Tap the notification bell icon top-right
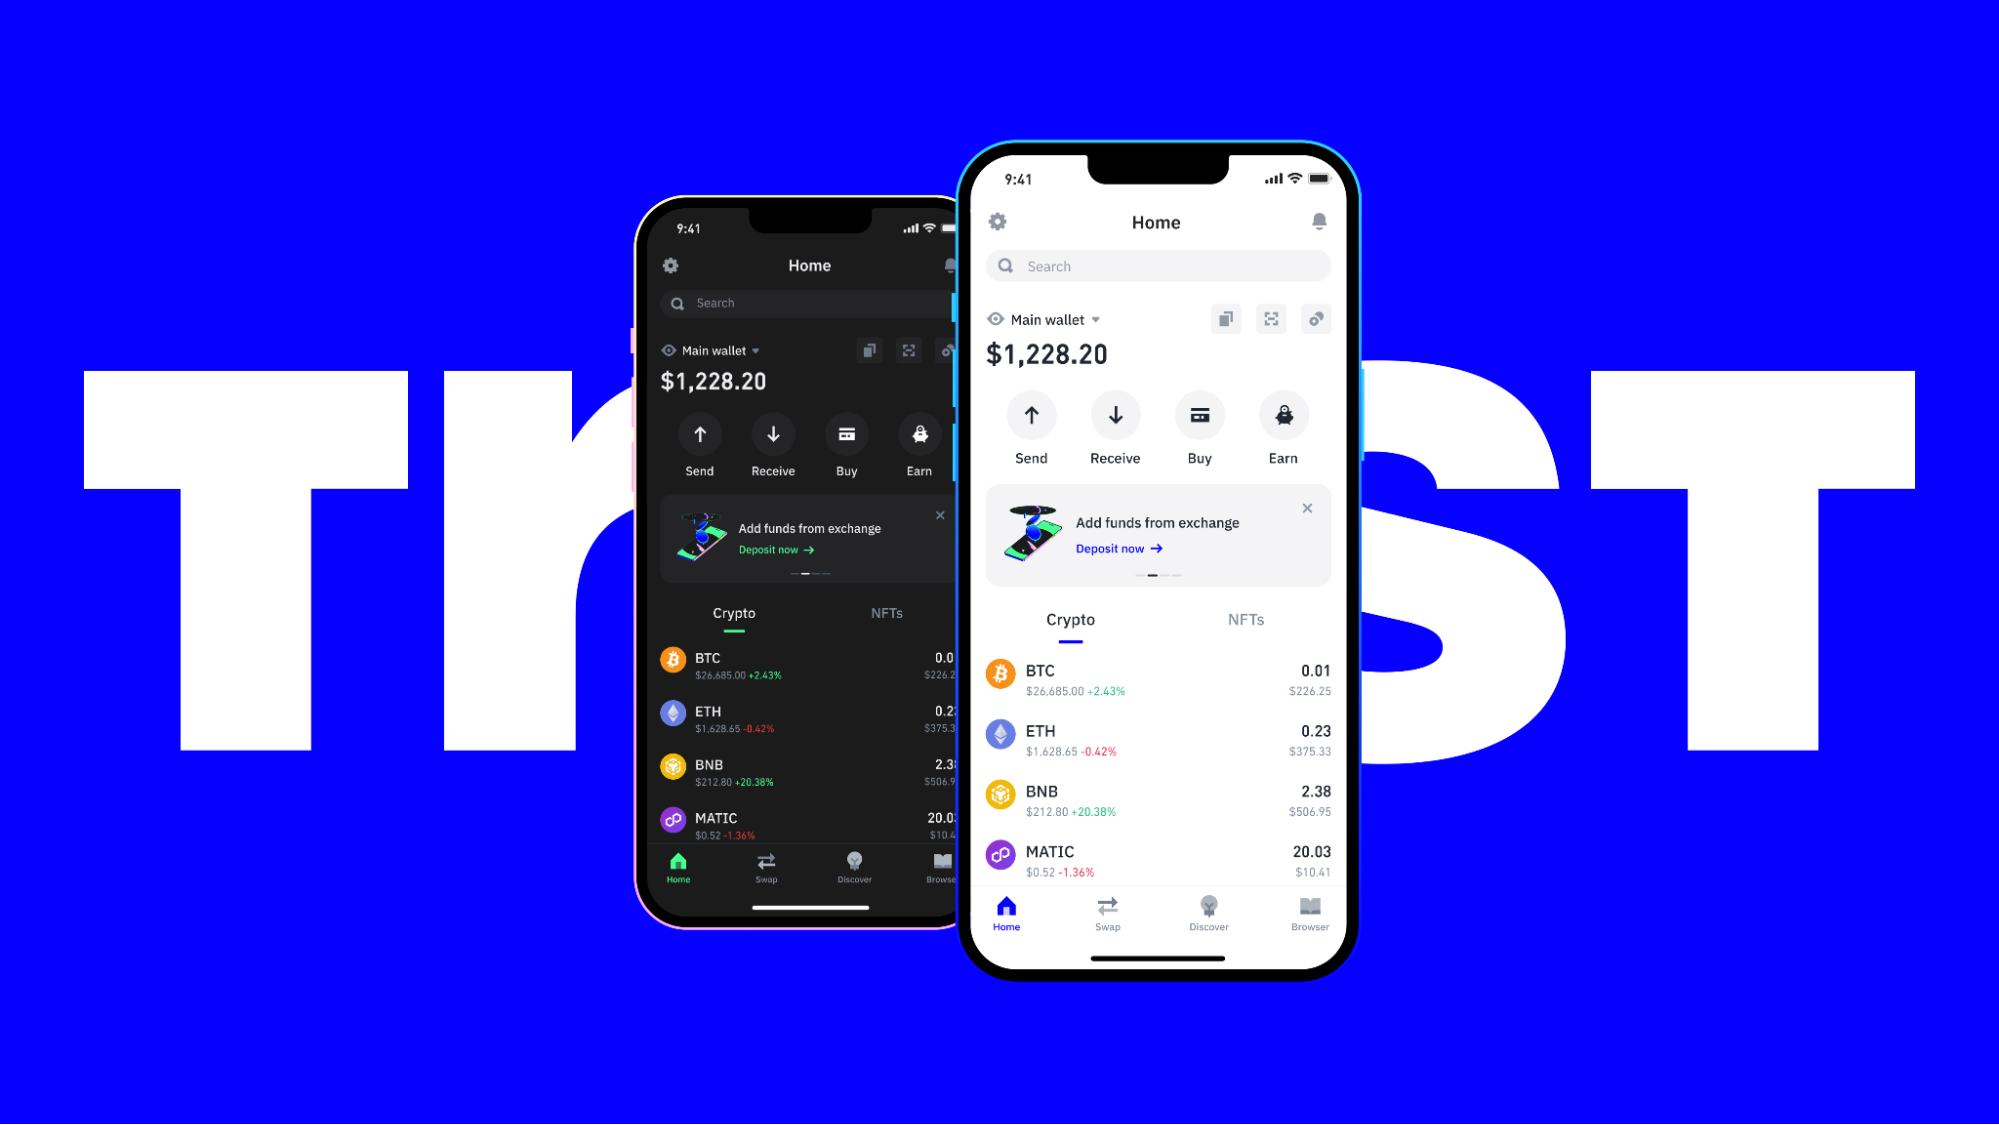Image resolution: width=1999 pixels, height=1125 pixels. (x=1317, y=221)
